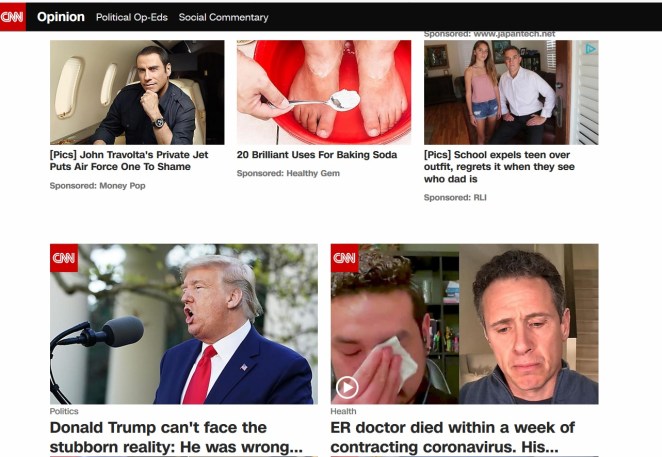Open 20 Brilliant Uses For Baking Soda

coord(317,155)
